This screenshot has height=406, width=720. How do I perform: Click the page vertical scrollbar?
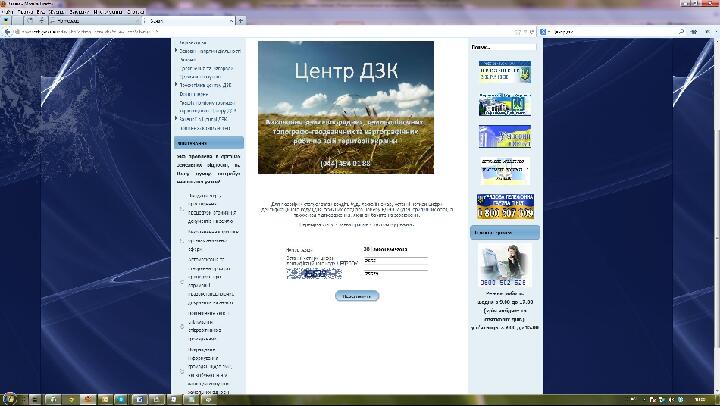tap(716, 216)
